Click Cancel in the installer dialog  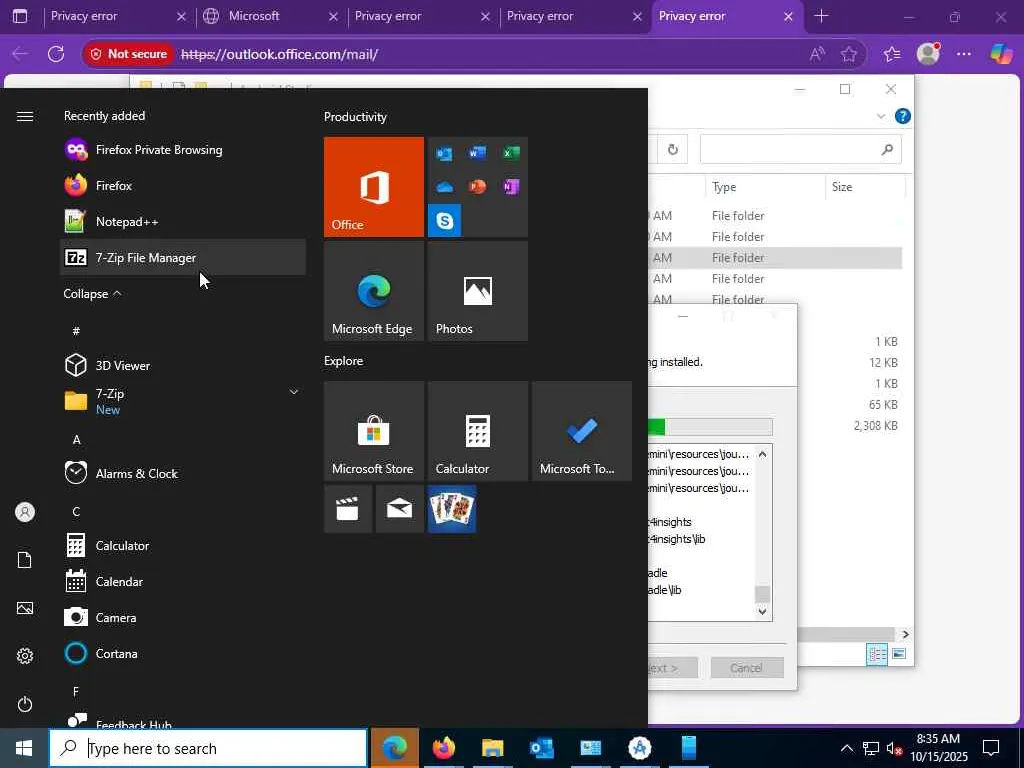pos(746,667)
